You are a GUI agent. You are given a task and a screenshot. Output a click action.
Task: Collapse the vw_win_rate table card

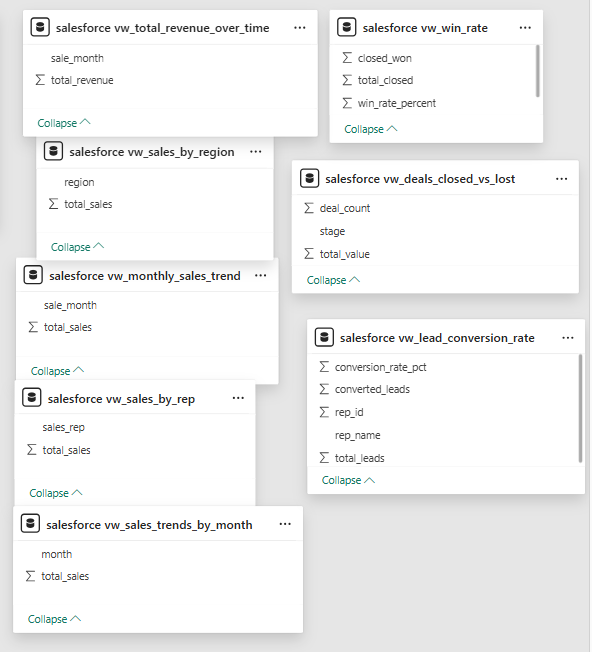coord(370,129)
